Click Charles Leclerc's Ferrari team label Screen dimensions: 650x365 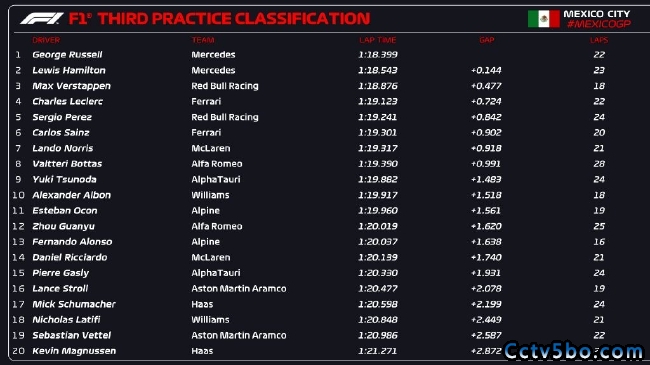pos(206,102)
